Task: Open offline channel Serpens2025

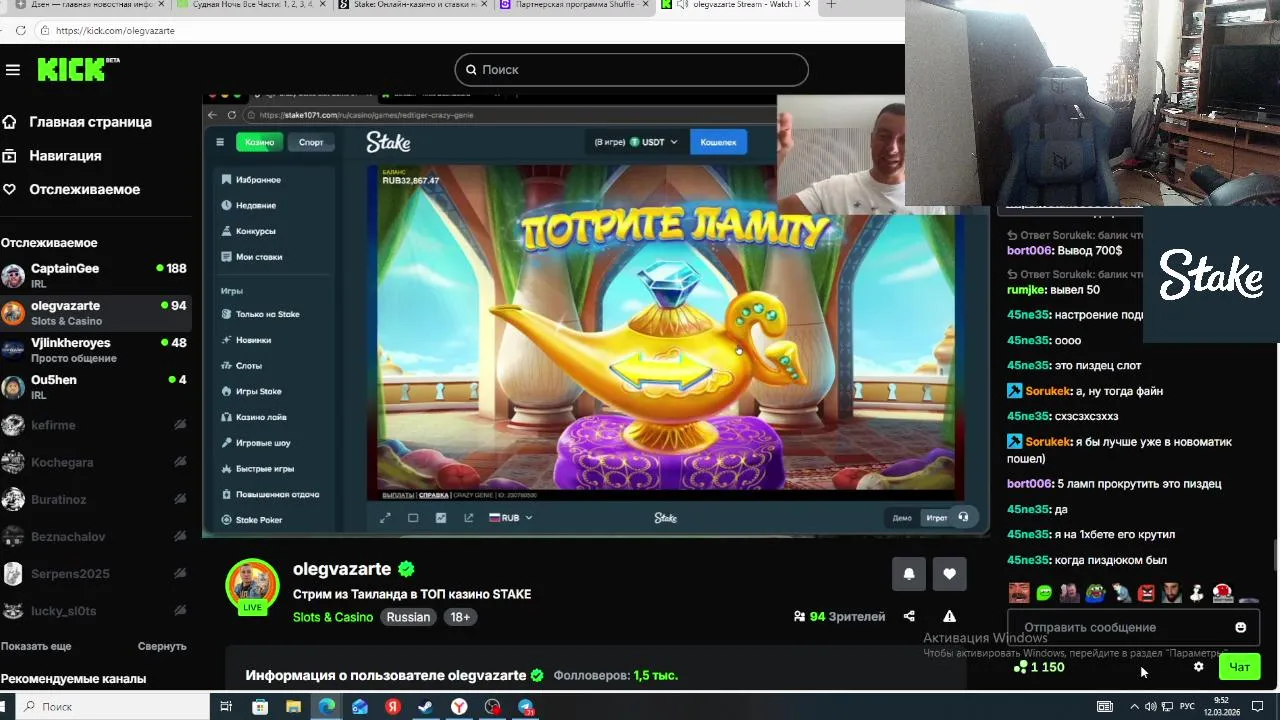Action: coord(96,573)
